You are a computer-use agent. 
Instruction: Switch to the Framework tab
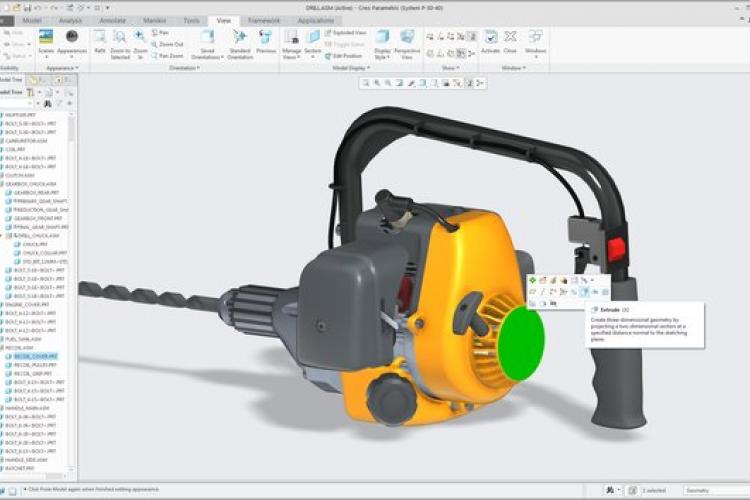click(x=264, y=21)
